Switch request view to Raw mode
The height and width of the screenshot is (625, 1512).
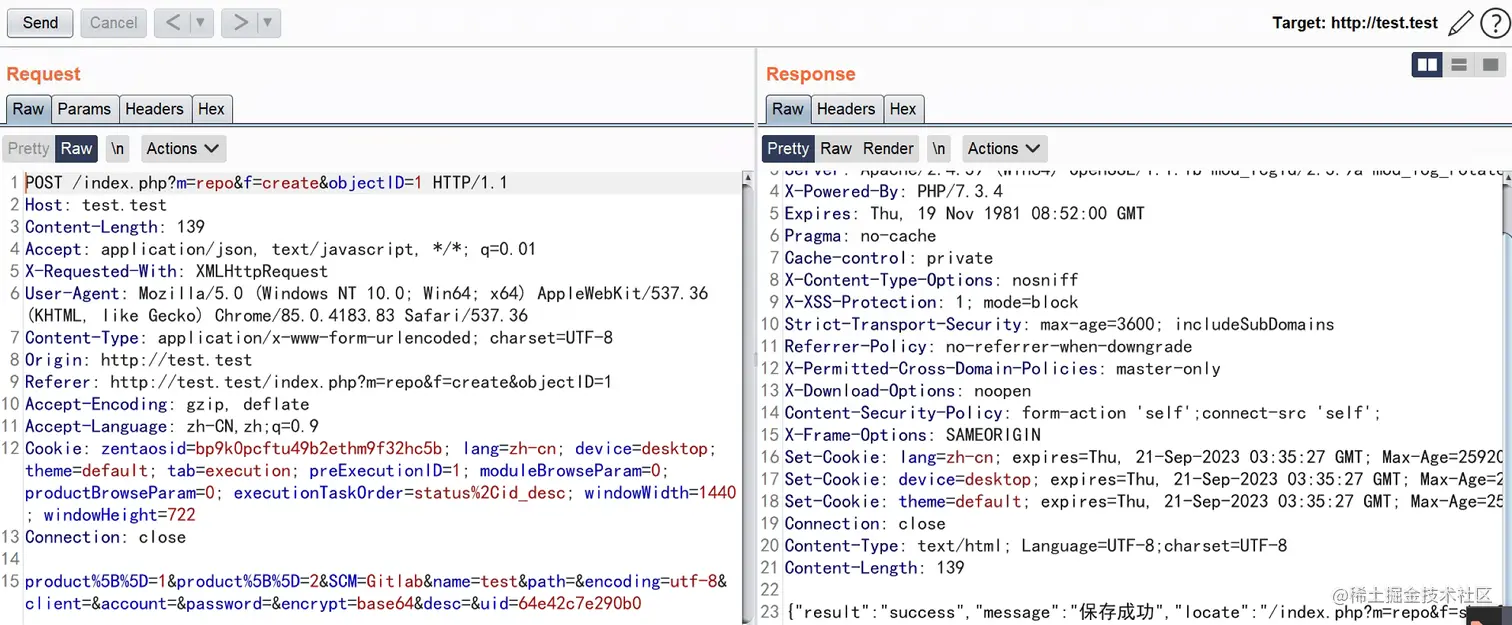coord(76,149)
